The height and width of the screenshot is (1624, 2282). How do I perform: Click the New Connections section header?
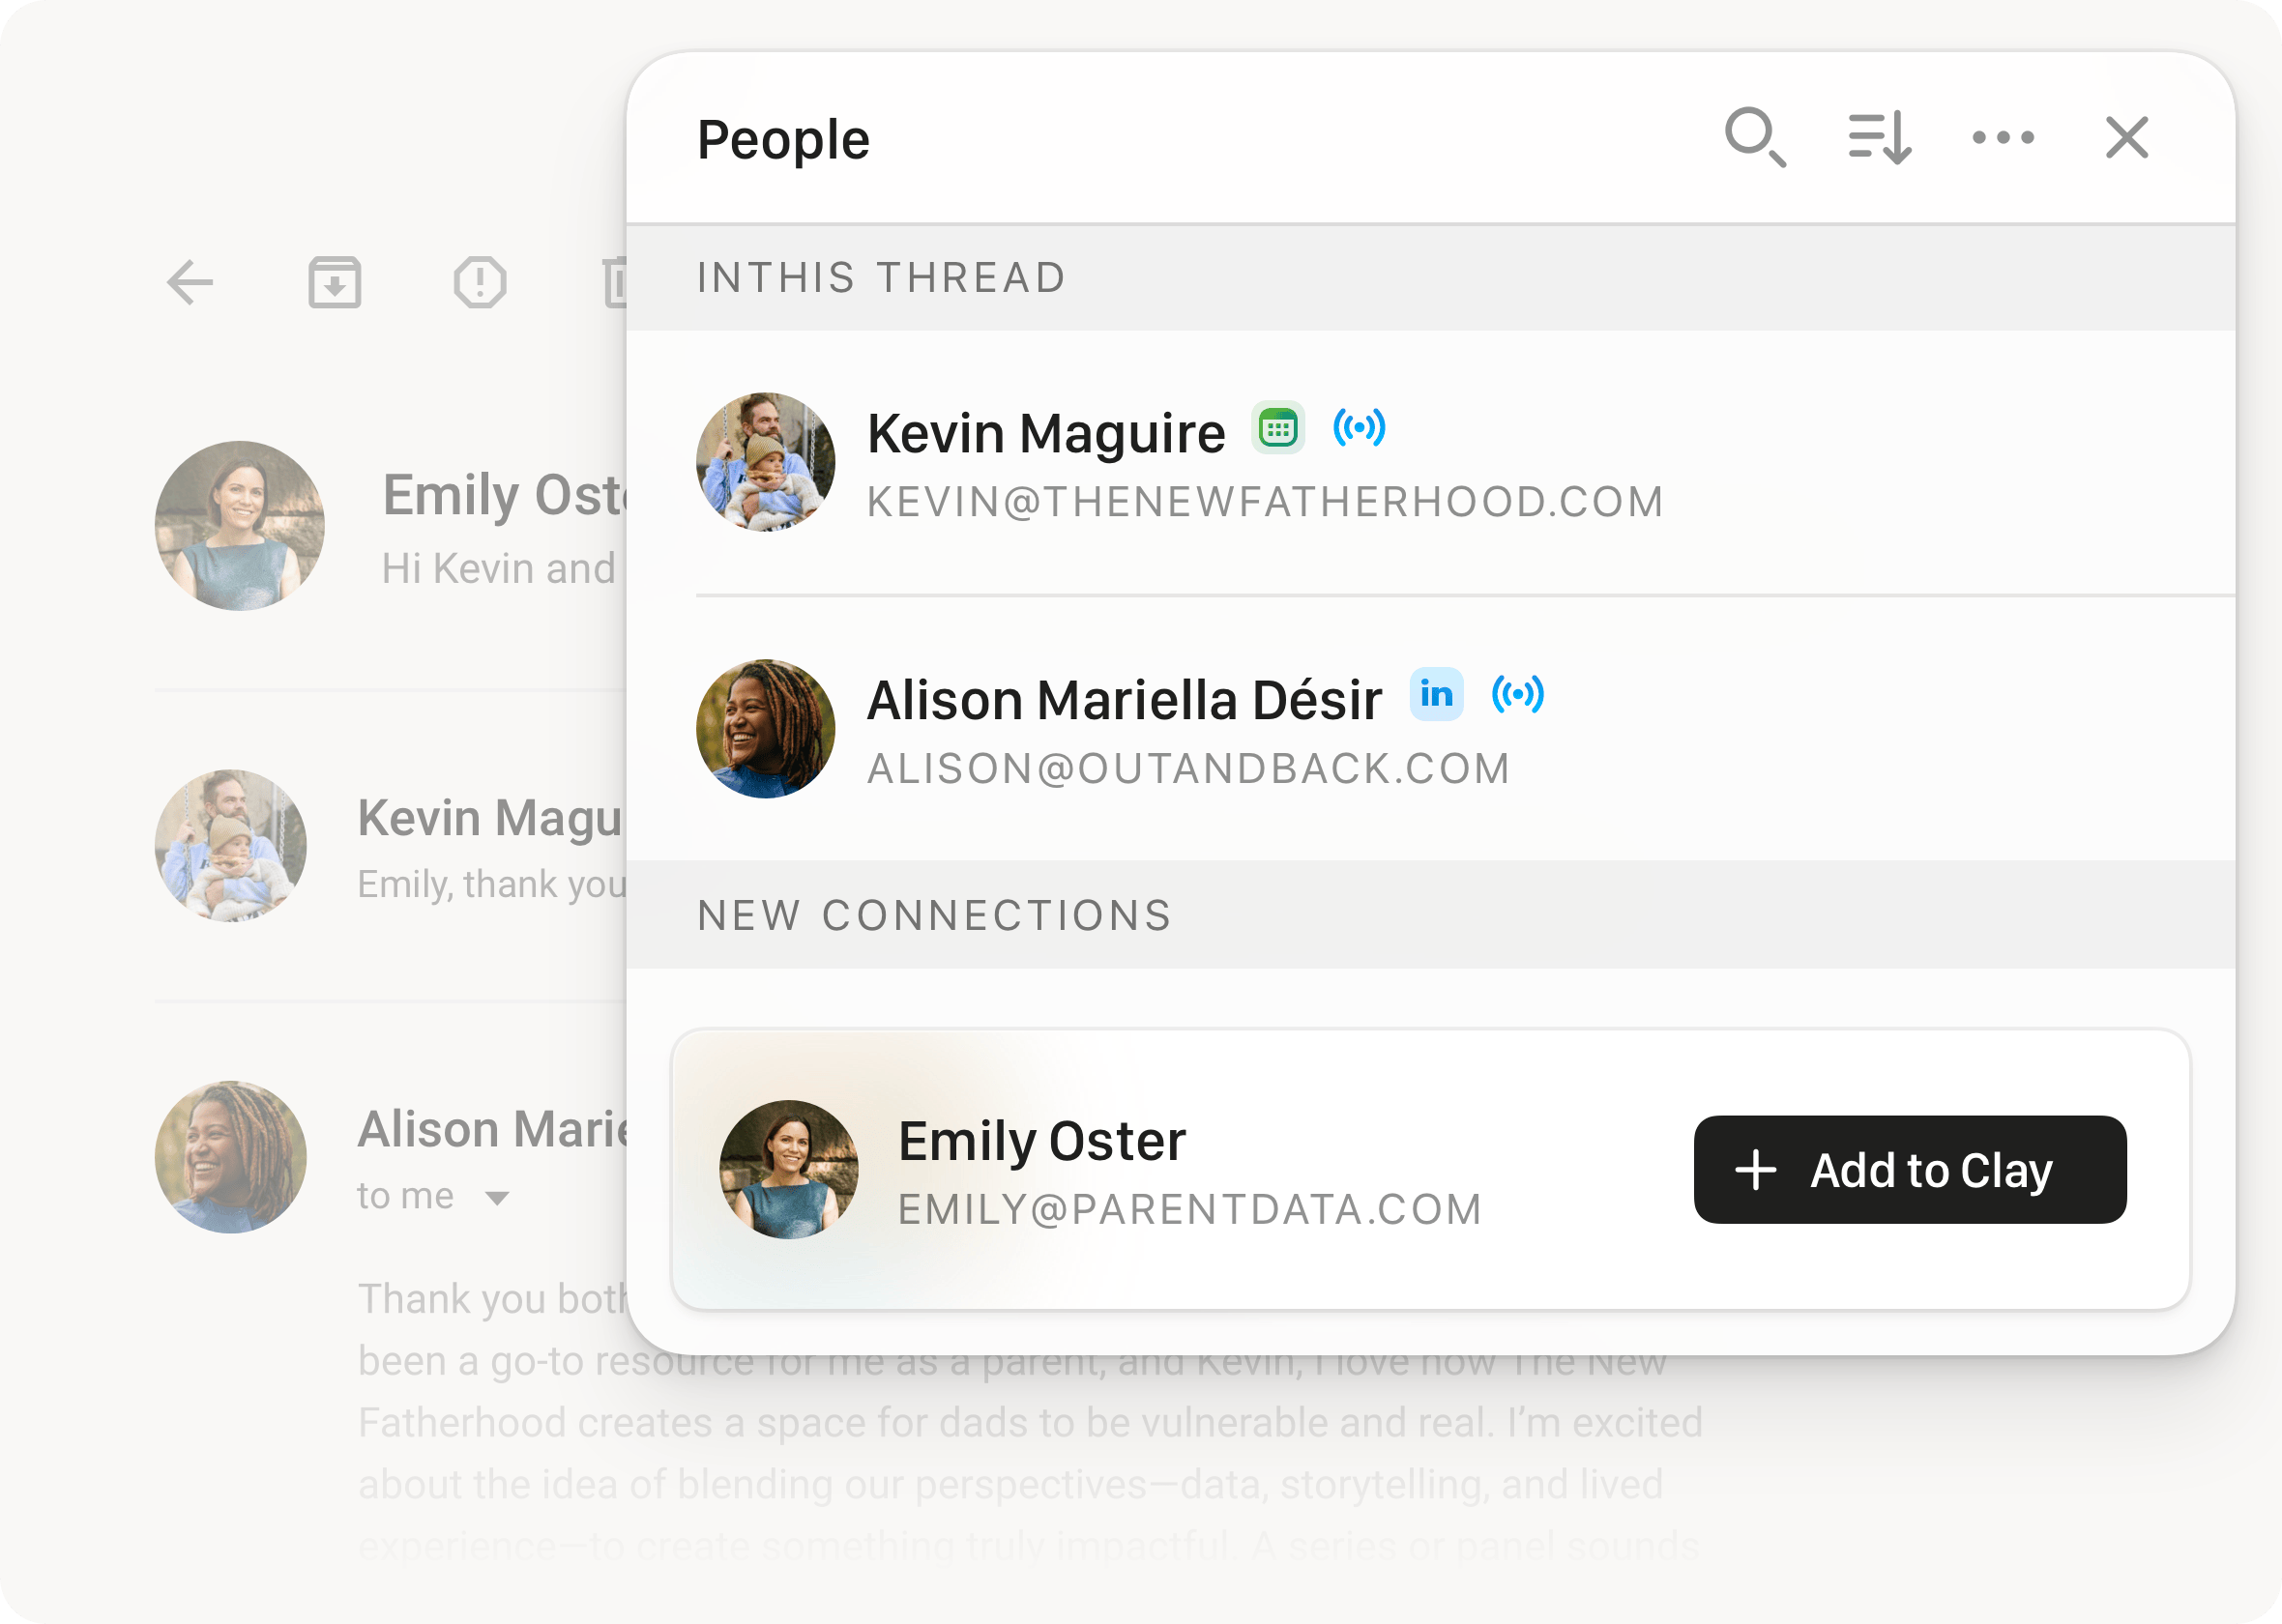[x=1431, y=915]
